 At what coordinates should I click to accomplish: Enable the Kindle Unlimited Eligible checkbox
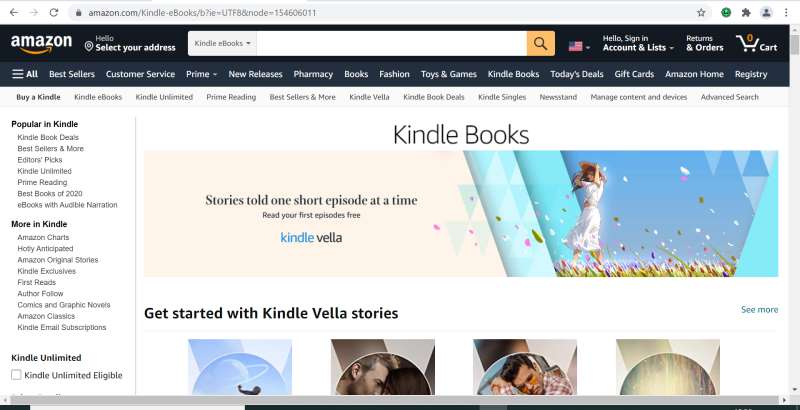[16, 375]
